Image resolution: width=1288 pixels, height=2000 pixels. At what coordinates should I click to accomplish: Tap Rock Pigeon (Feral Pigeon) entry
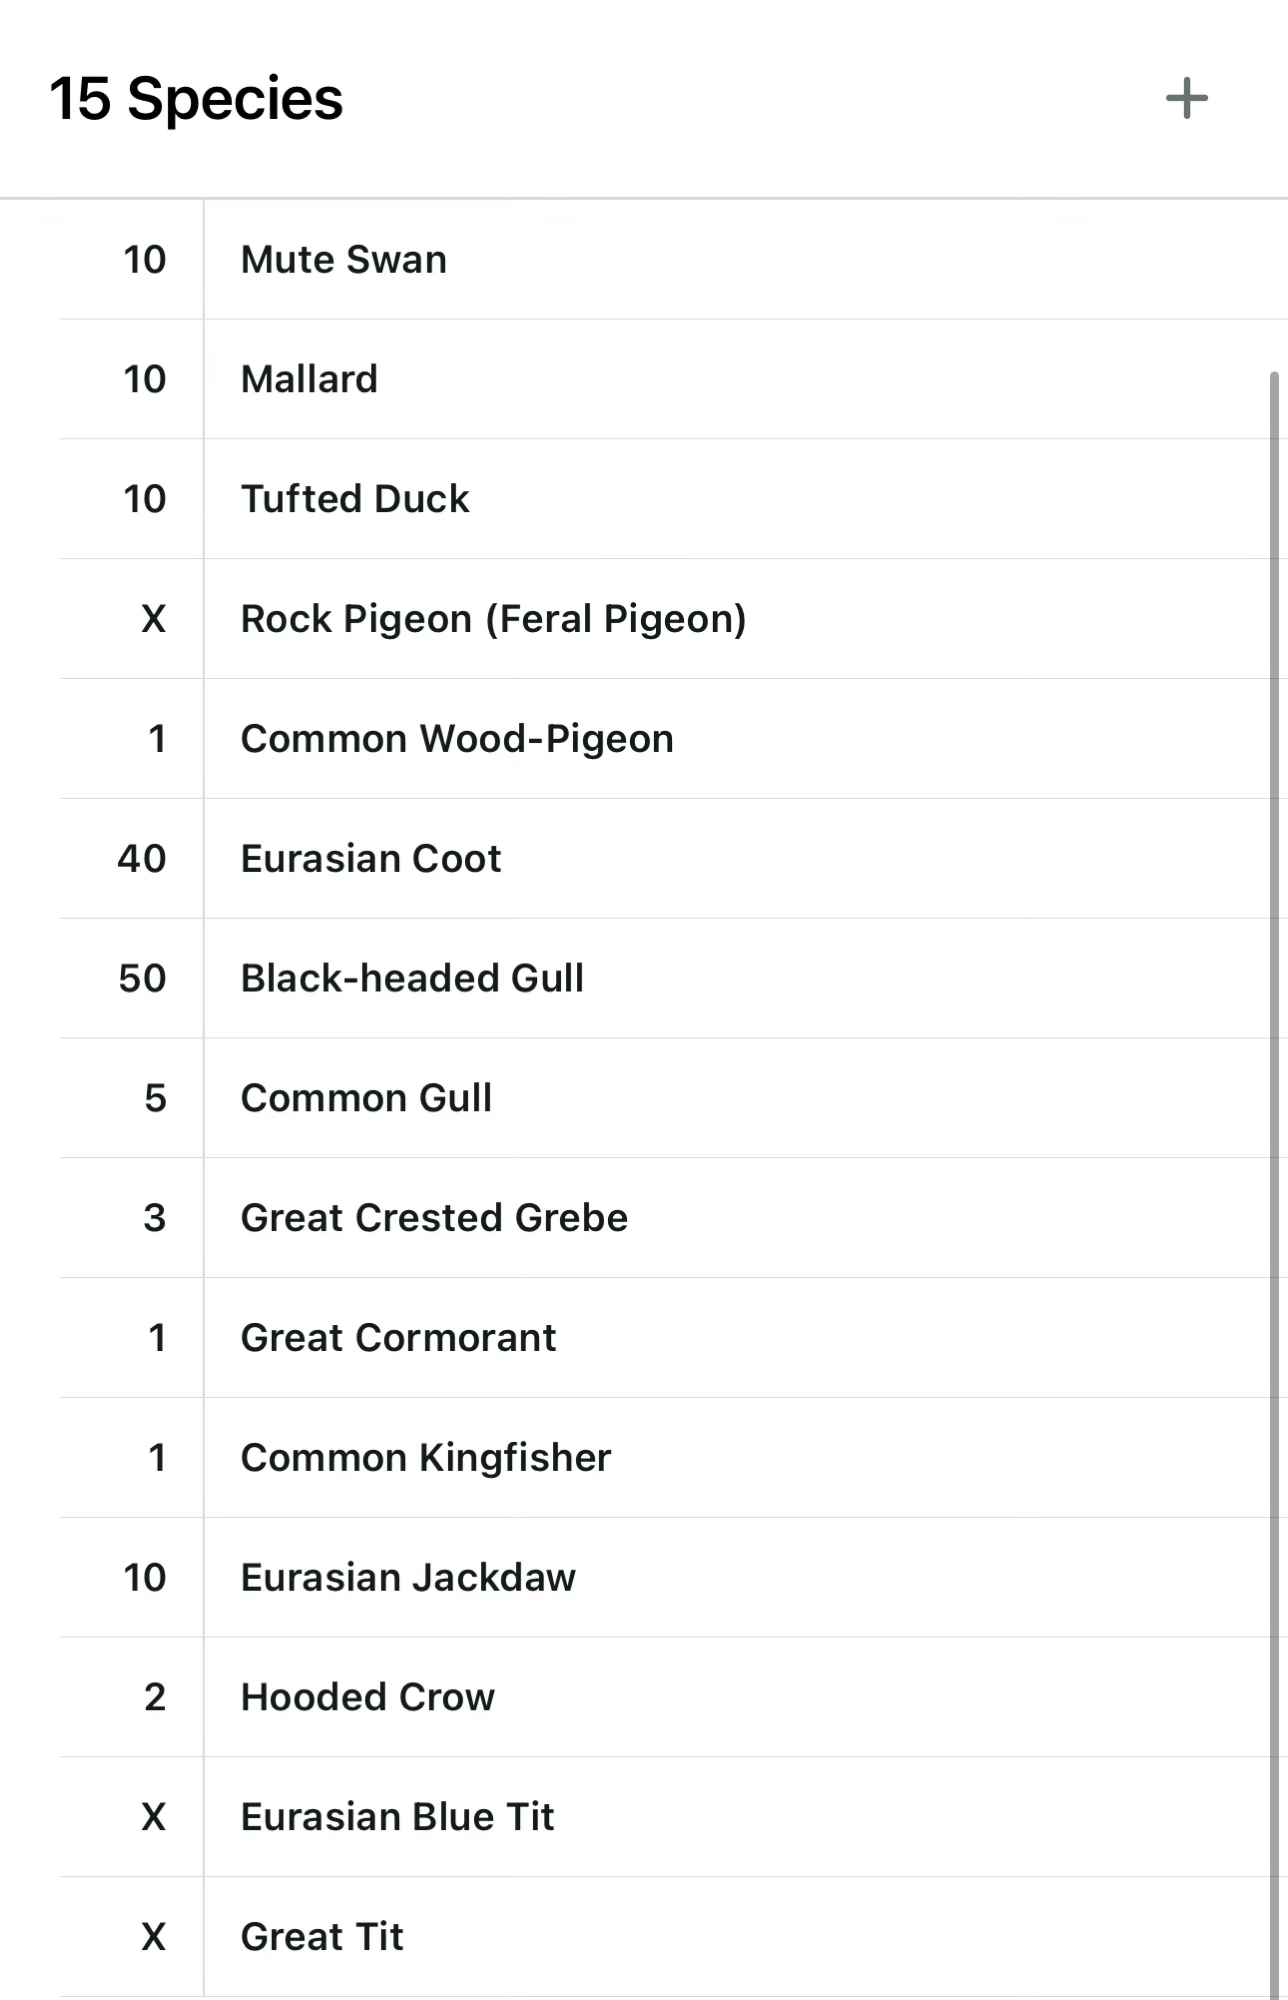click(493, 619)
